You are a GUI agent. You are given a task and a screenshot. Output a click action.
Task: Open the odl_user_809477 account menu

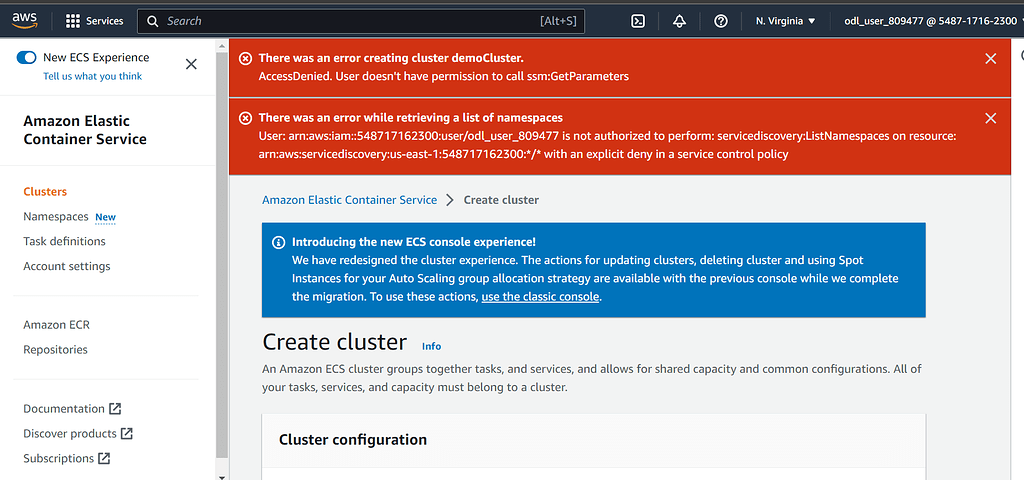coord(930,21)
